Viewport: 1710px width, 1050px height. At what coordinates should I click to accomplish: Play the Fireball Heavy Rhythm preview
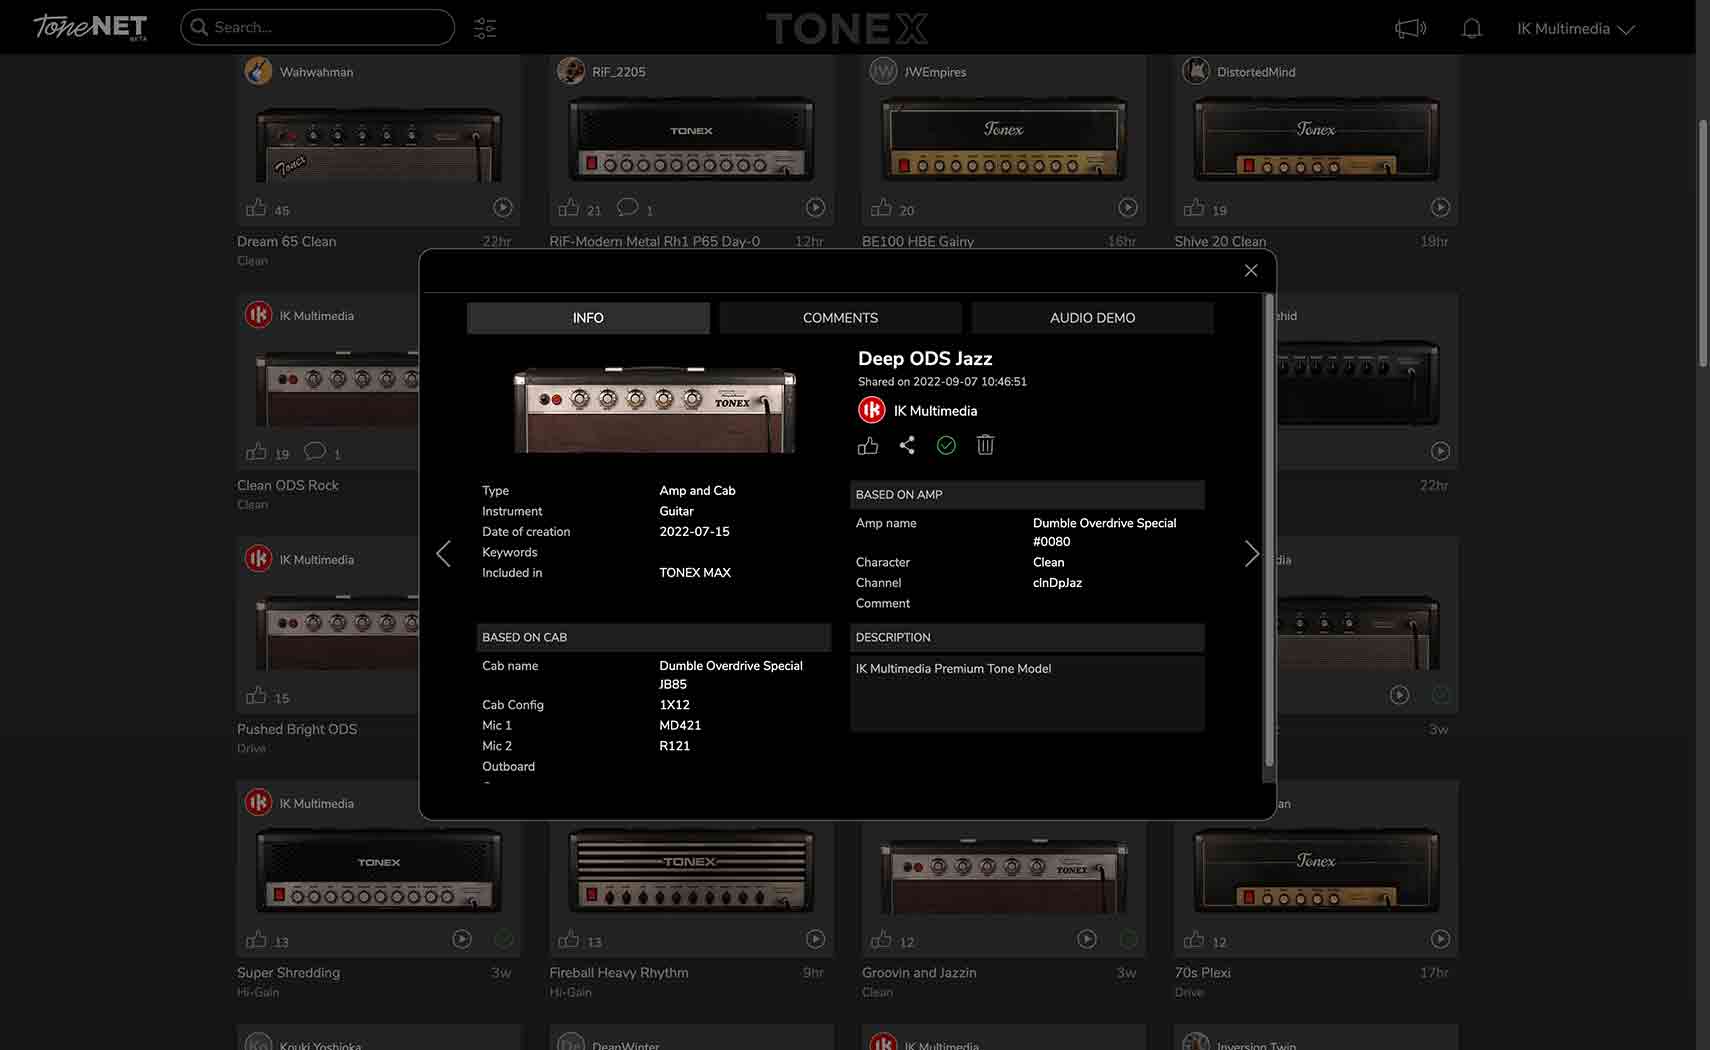[x=816, y=939]
